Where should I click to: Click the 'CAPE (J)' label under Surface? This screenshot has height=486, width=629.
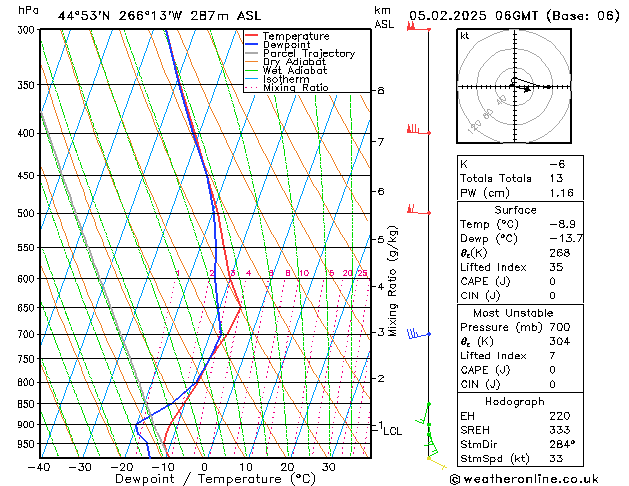[485, 281]
